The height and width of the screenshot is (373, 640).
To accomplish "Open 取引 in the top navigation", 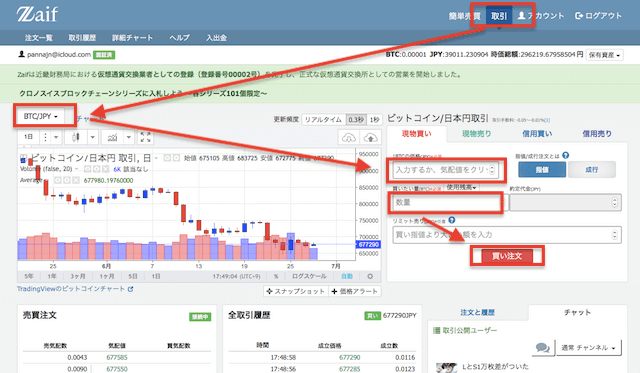I will click(x=499, y=16).
